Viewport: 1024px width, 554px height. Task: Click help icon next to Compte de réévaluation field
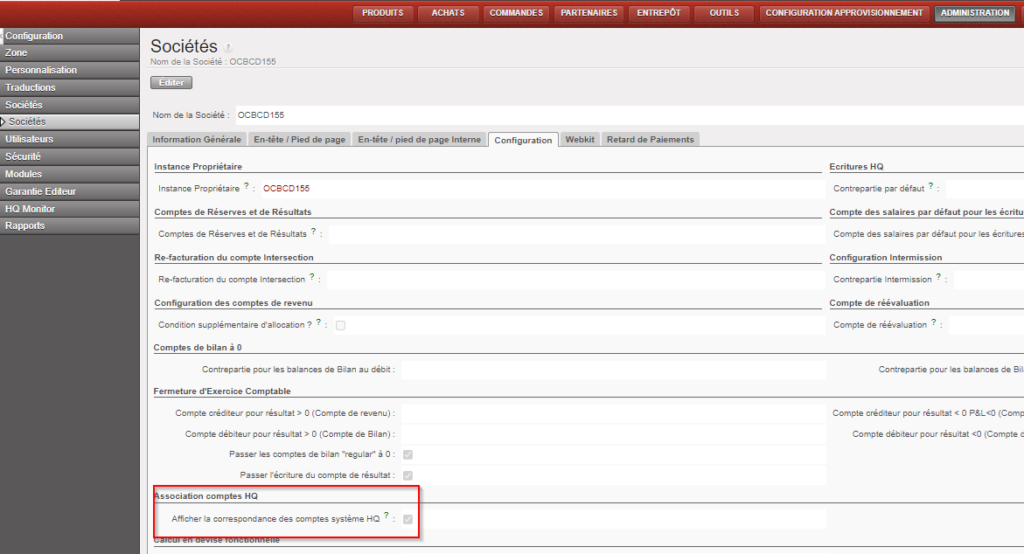[934, 322]
